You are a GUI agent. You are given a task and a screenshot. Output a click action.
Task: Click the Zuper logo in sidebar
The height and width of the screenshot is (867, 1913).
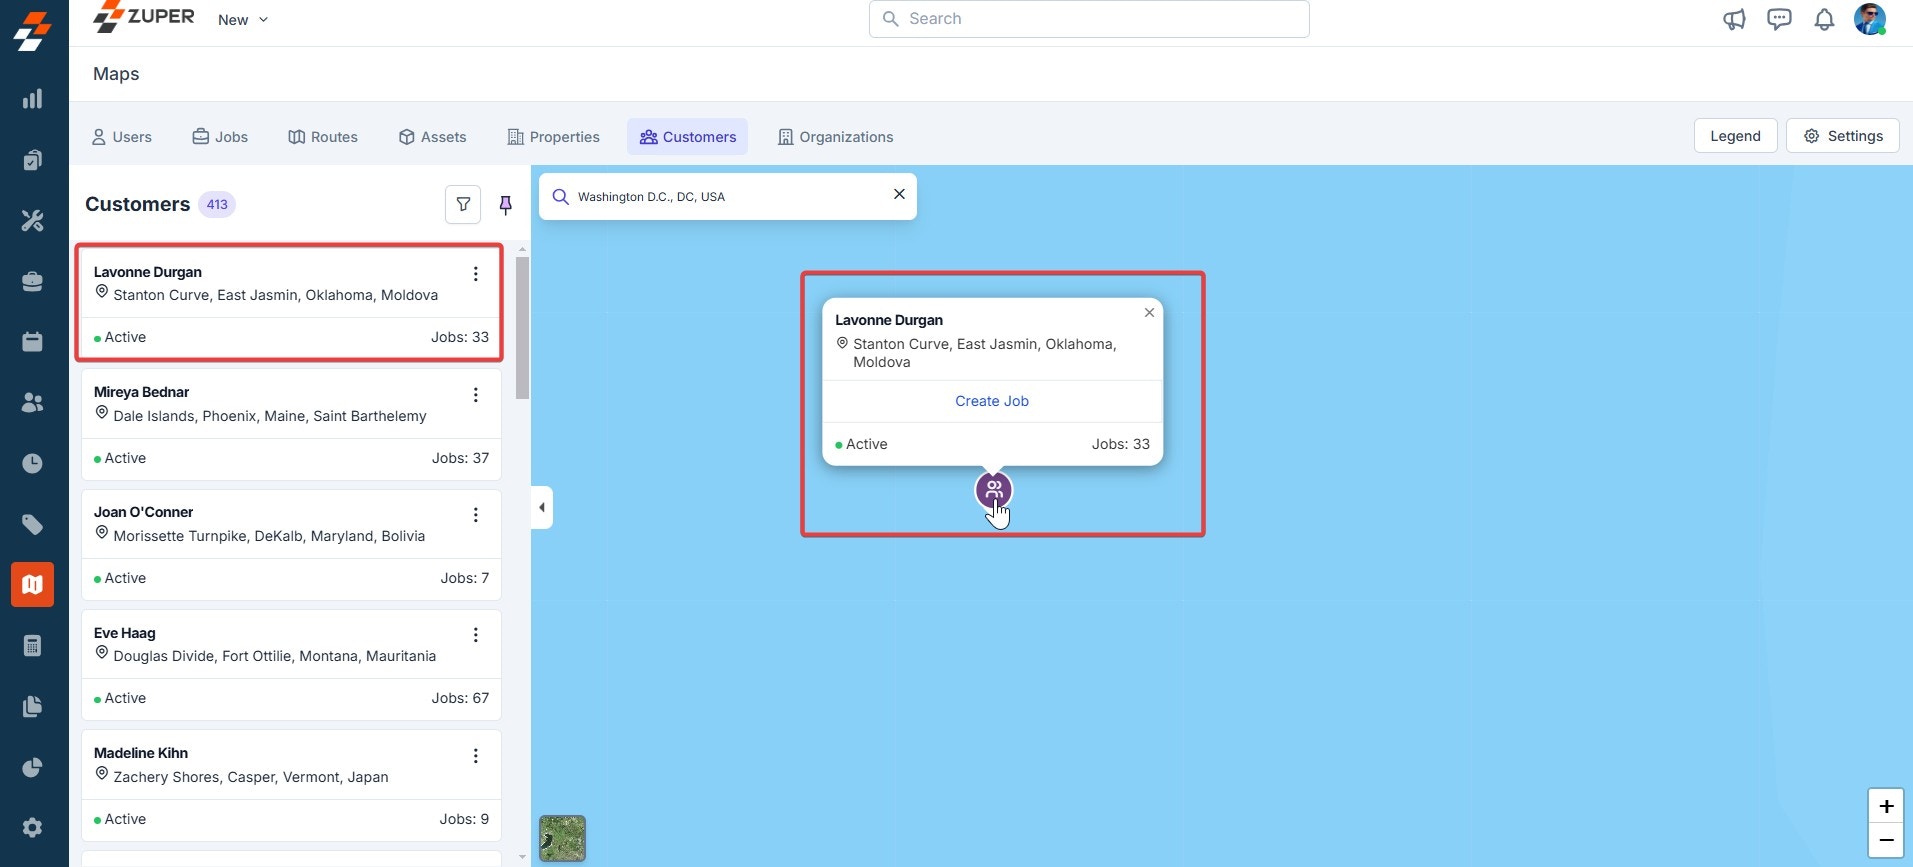[x=33, y=31]
